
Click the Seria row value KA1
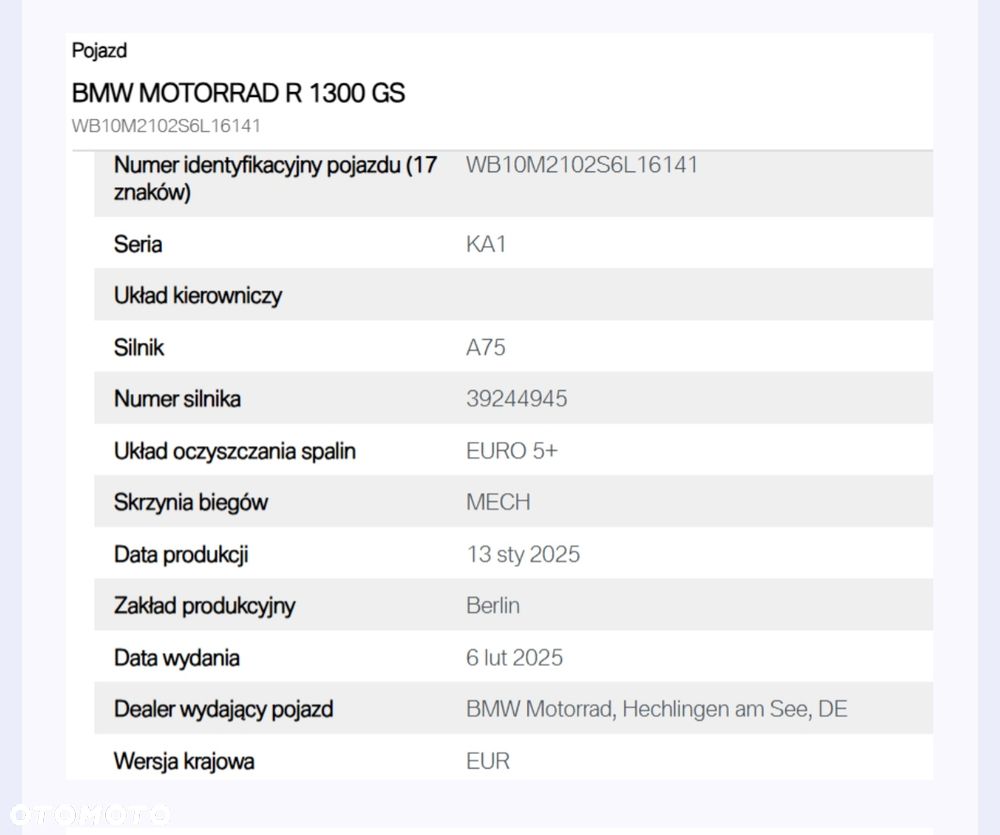pyautogui.click(x=486, y=244)
